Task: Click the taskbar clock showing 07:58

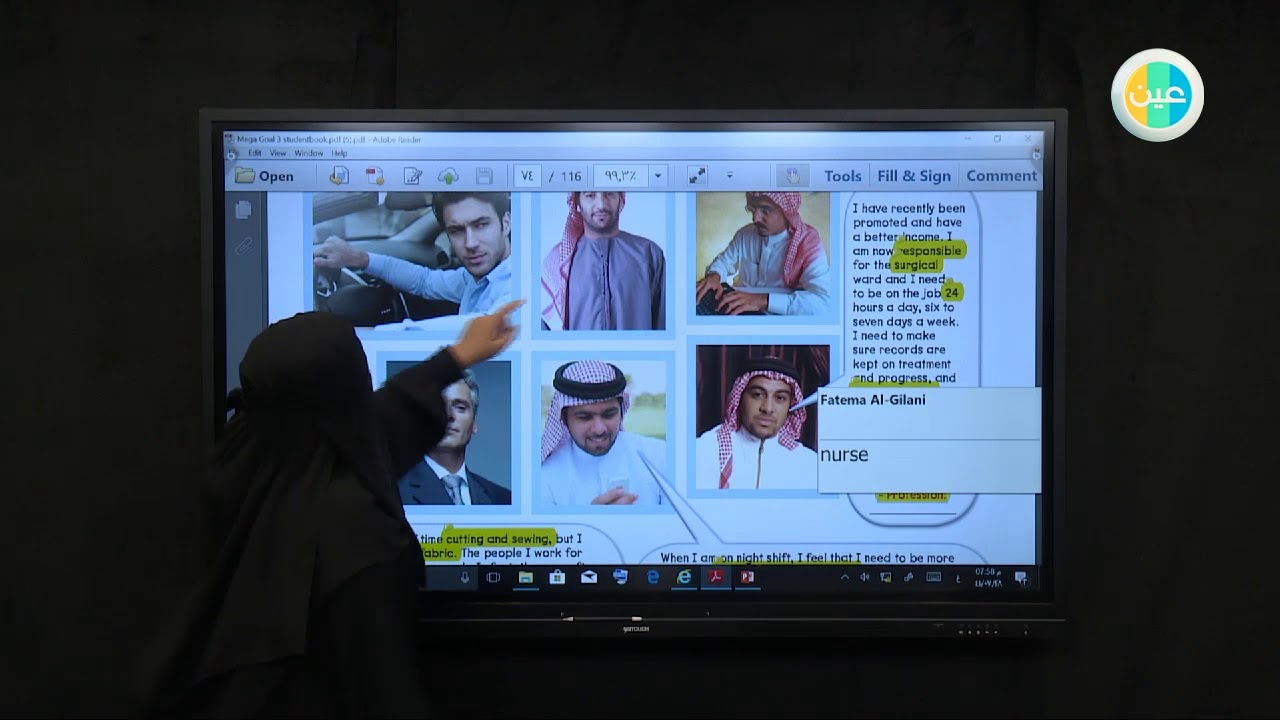Action: pyautogui.click(x=986, y=577)
